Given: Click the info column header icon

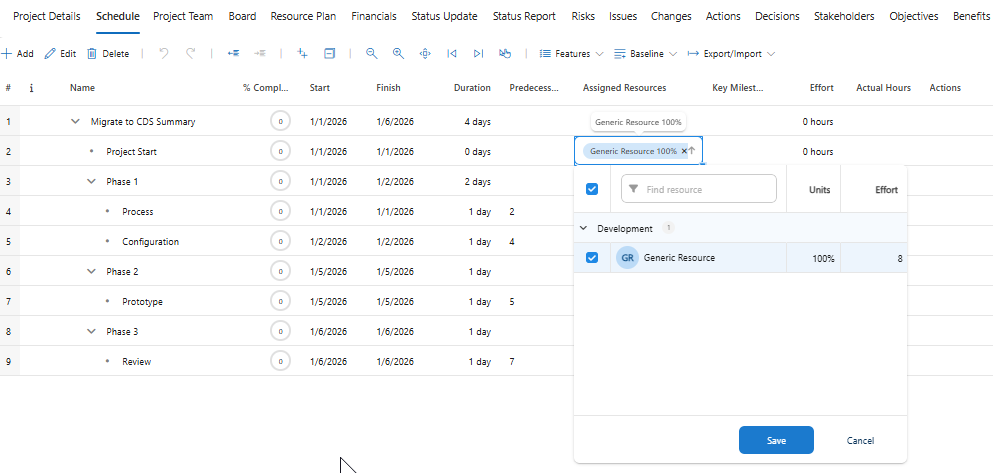Looking at the screenshot, I should tap(31, 88).
